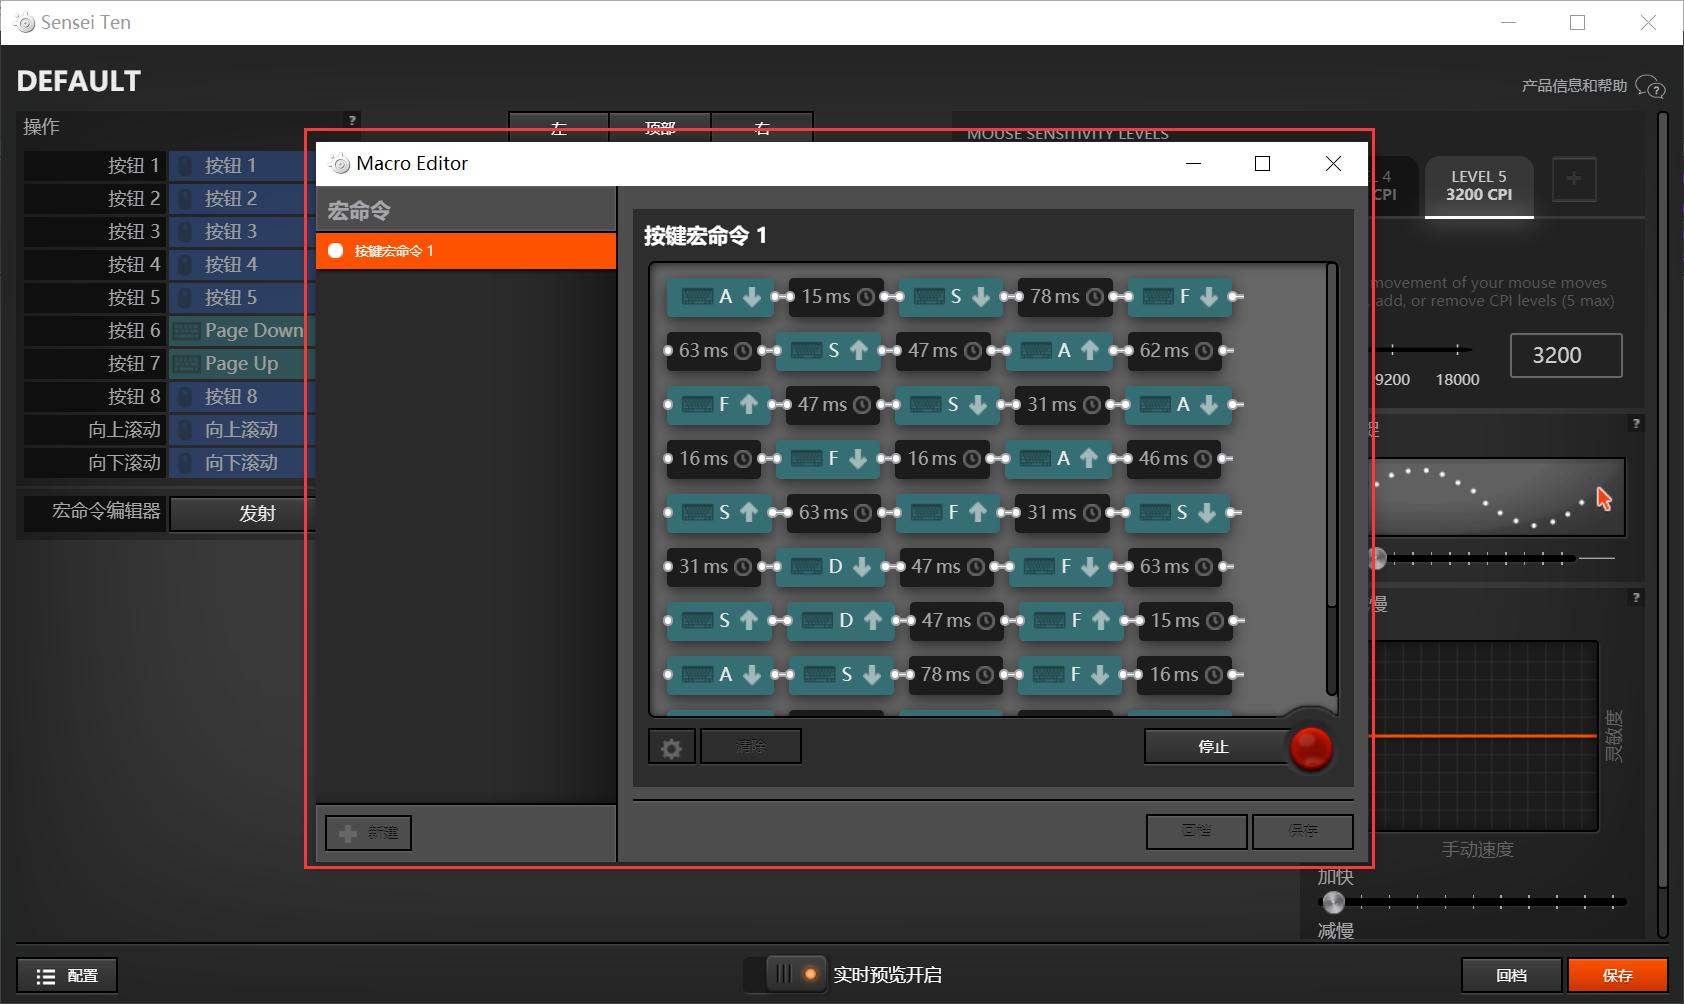
Task: Click the red macro record button
Action: tap(1311, 747)
